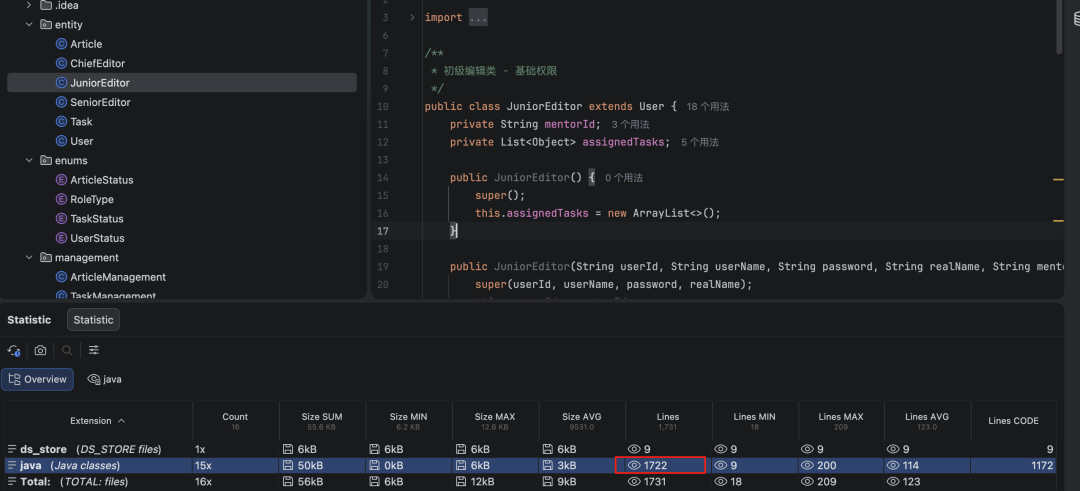
Task: Click the '0 个用法' usages hint
Action: (624, 178)
